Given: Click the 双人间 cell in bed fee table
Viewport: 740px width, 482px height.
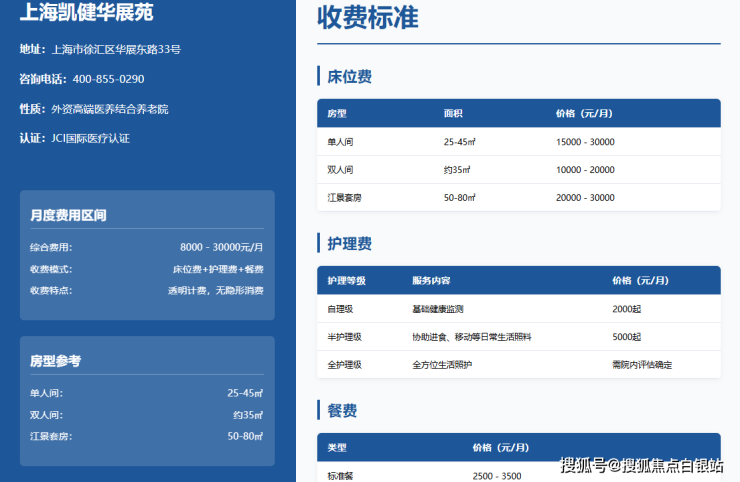Looking at the screenshot, I should click(x=340, y=170).
